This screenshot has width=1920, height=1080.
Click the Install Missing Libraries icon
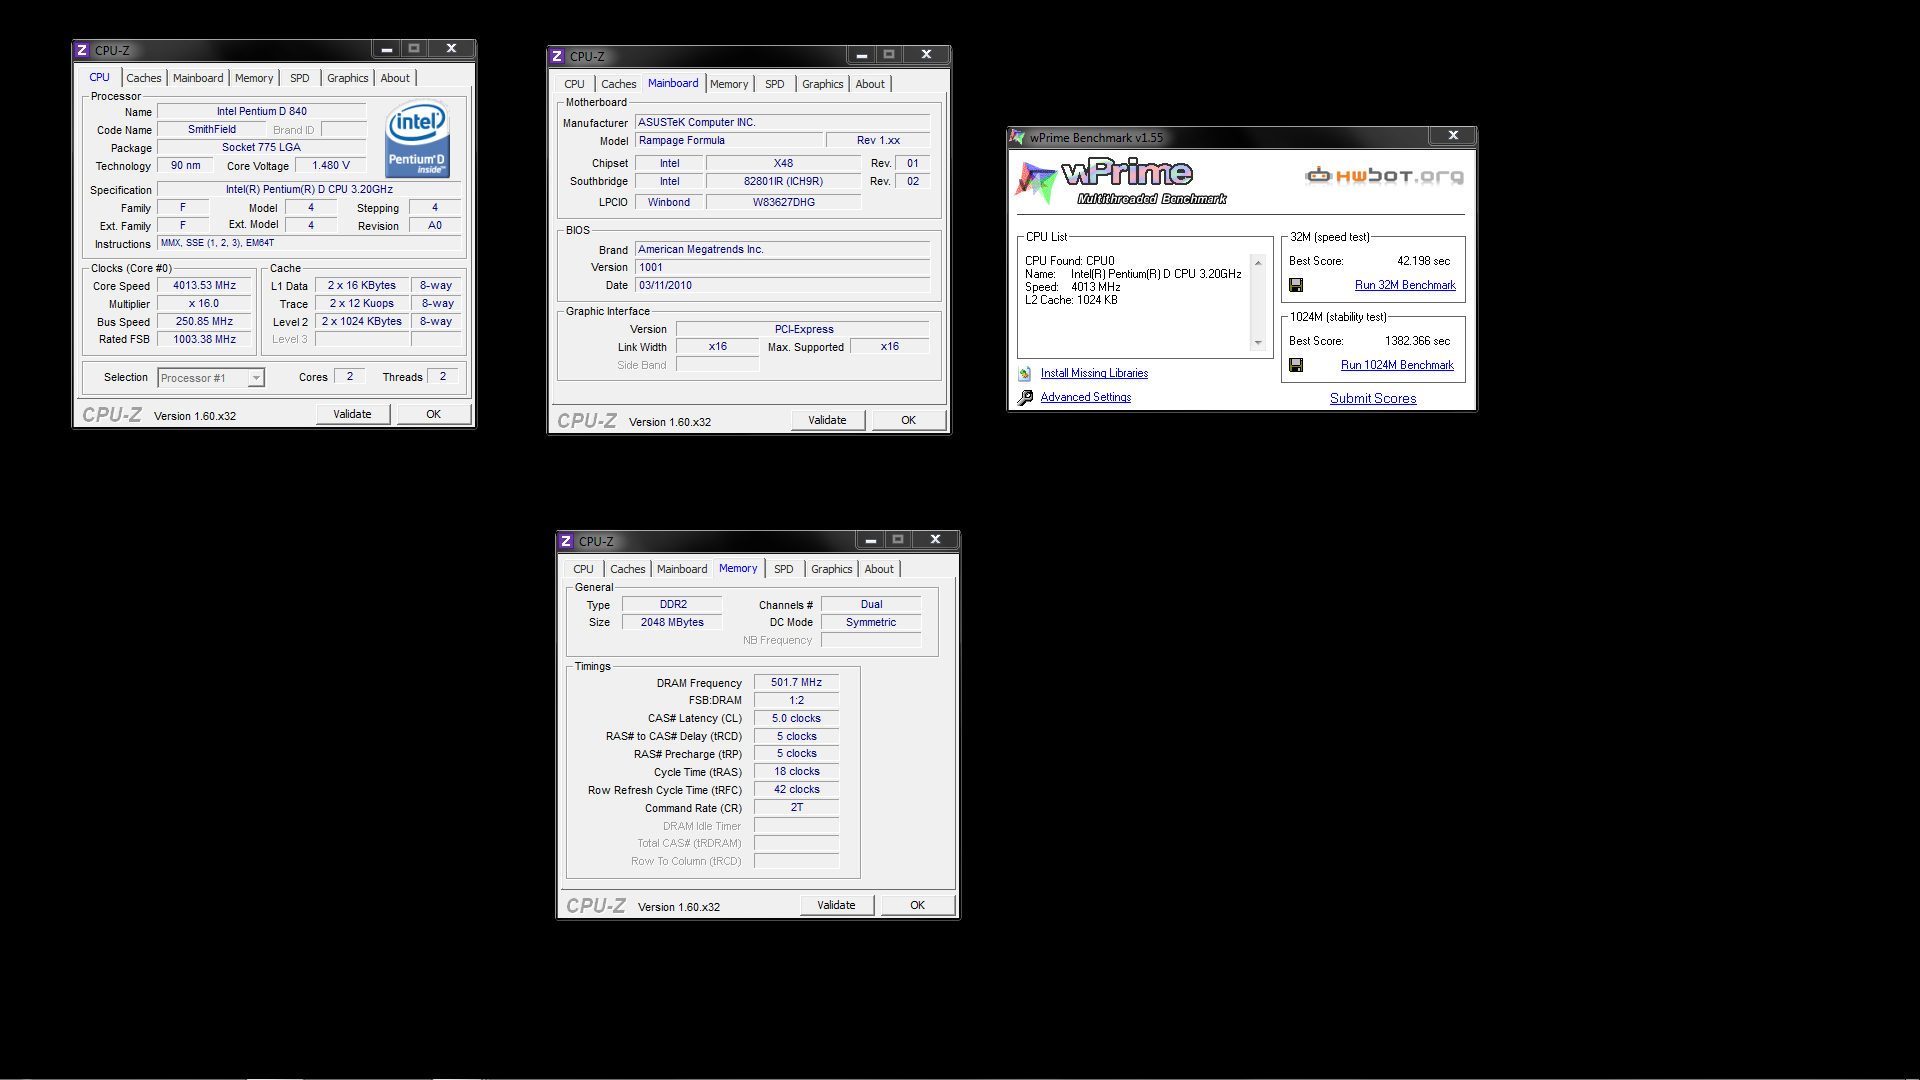pos(1025,374)
